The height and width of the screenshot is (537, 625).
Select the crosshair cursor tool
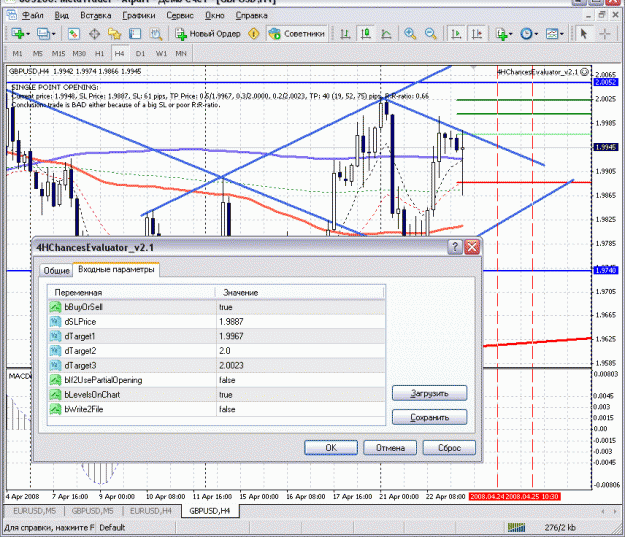point(605,34)
